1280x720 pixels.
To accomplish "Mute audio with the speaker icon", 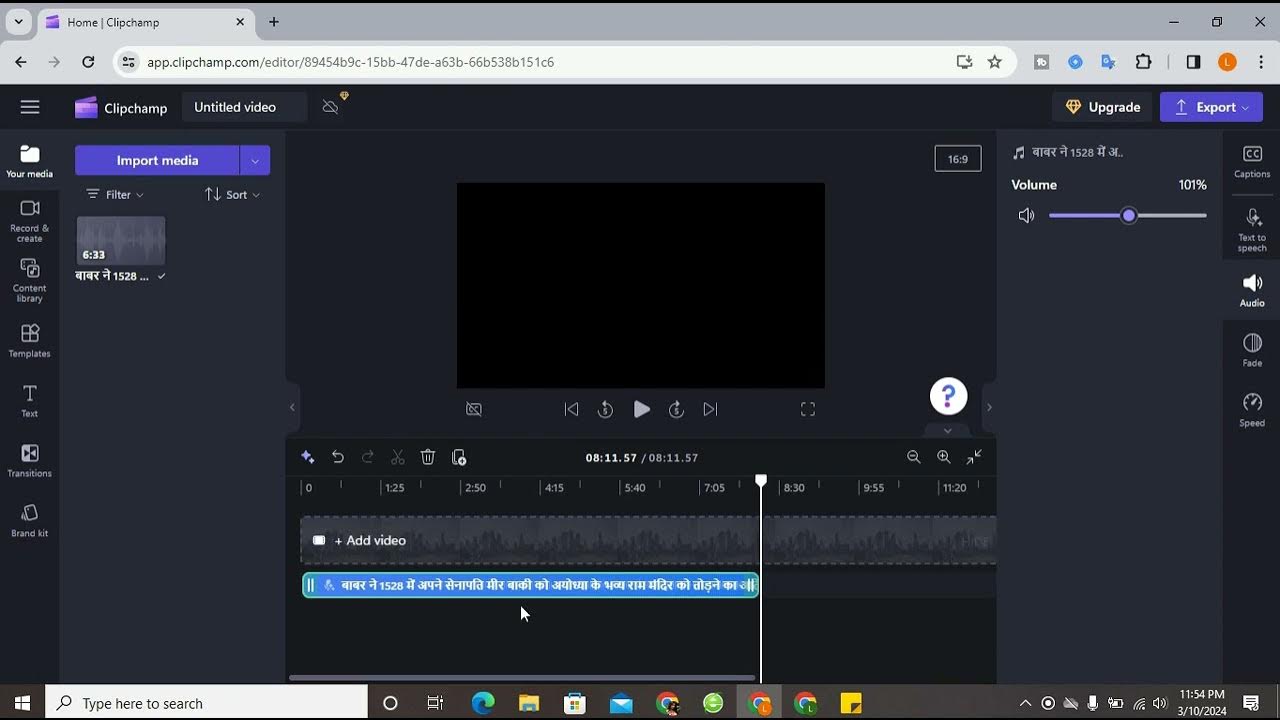I will pyautogui.click(x=1026, y=216).
